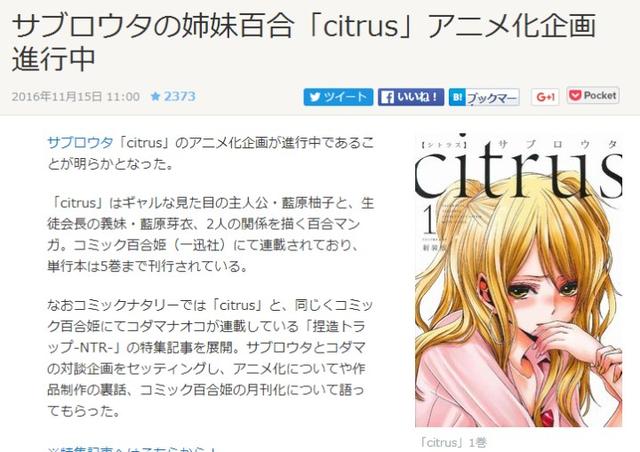640x452 pixels.
Task: Click the publish date 2016年11月15日 11:00
Action: pyautogui.click(x=76, y=97)
